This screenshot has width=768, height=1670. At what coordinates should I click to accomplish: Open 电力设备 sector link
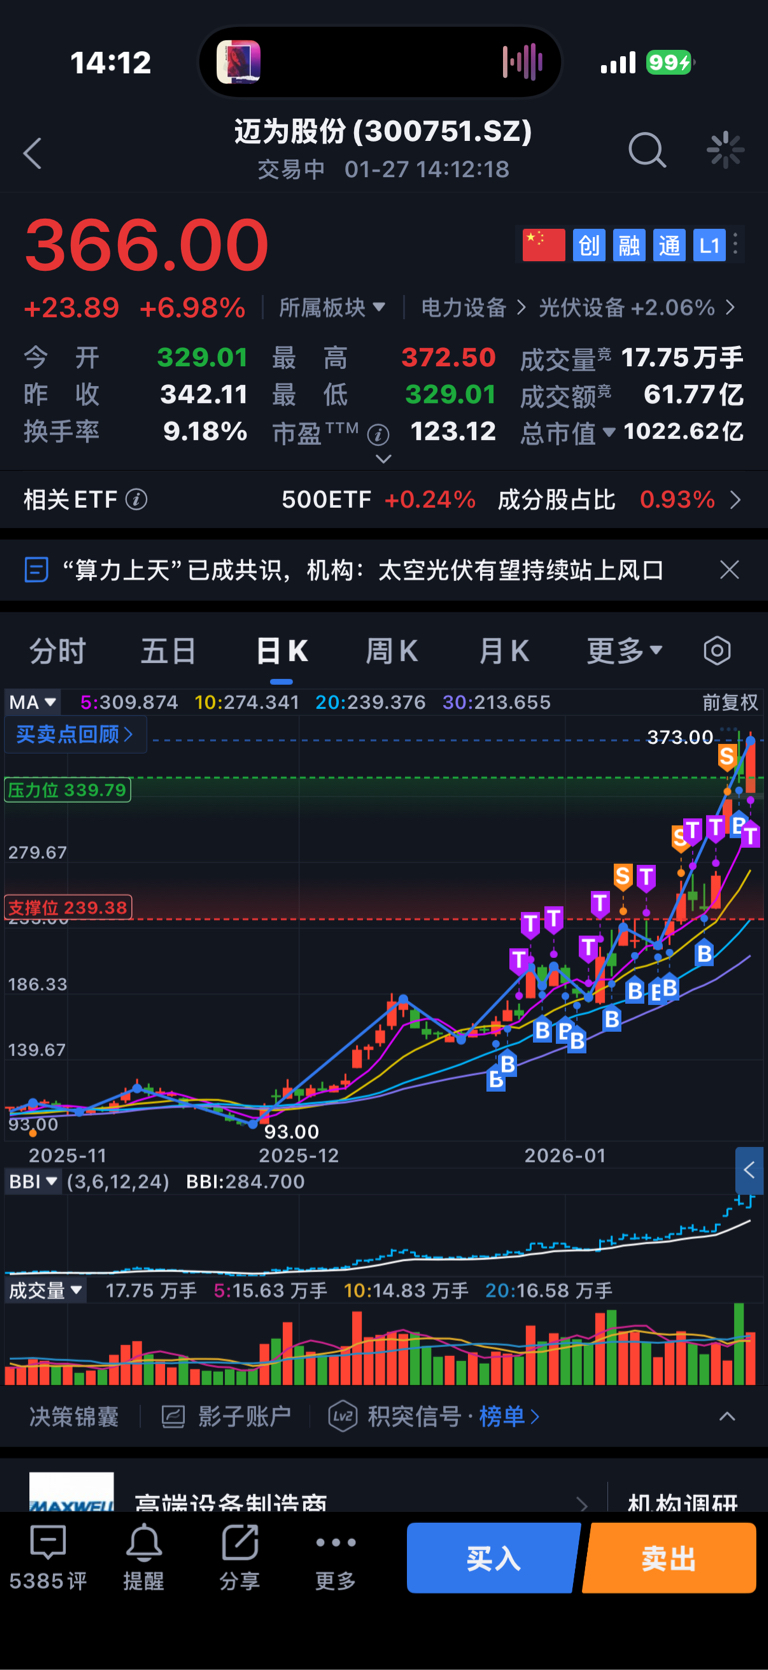click(473, 307)
